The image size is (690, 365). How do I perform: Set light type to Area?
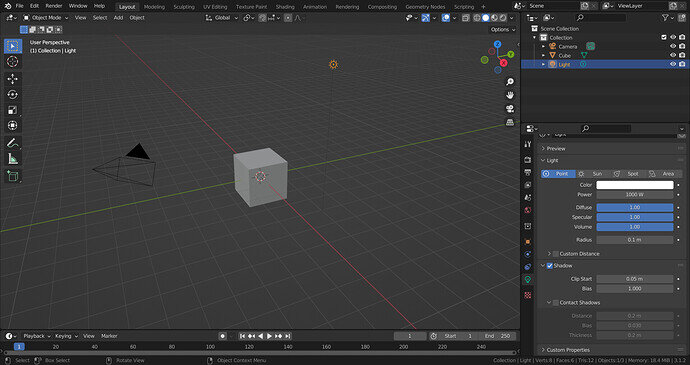[x=664, y=174]
